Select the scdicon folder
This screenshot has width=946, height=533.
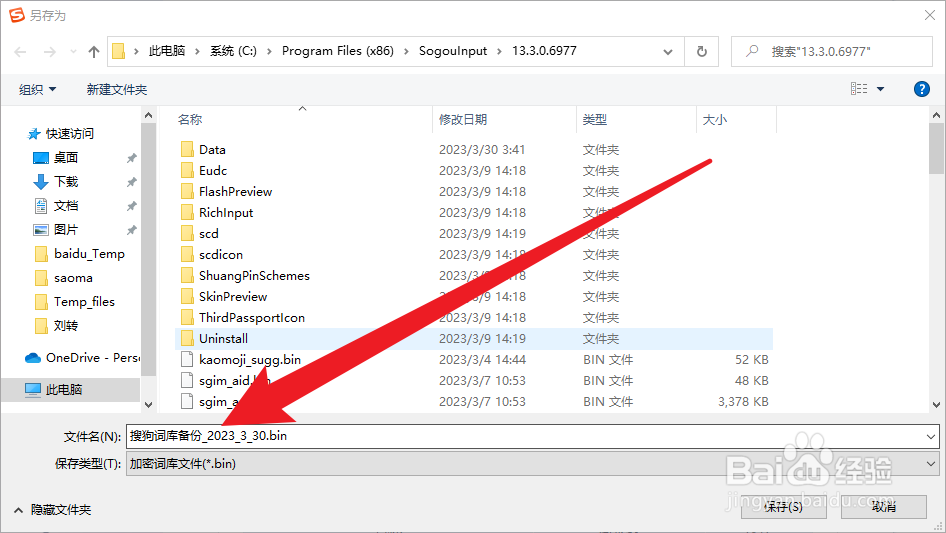[x=221, y=255]
